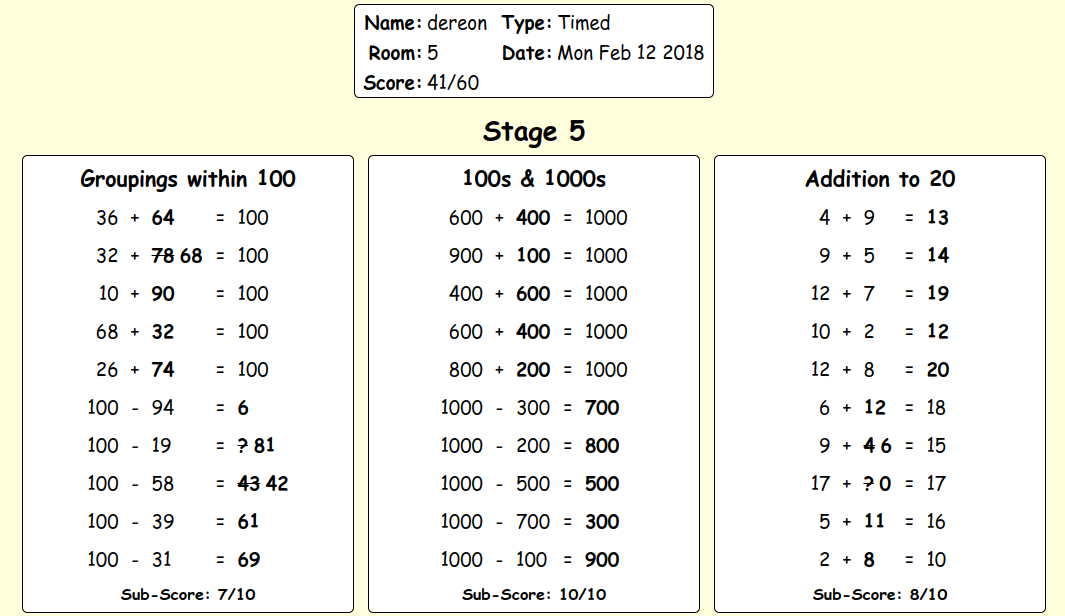This screenshot has width=1065, height=616.
Task: Click answer 64 in the '36 +' row
Action: pos(163,218)
